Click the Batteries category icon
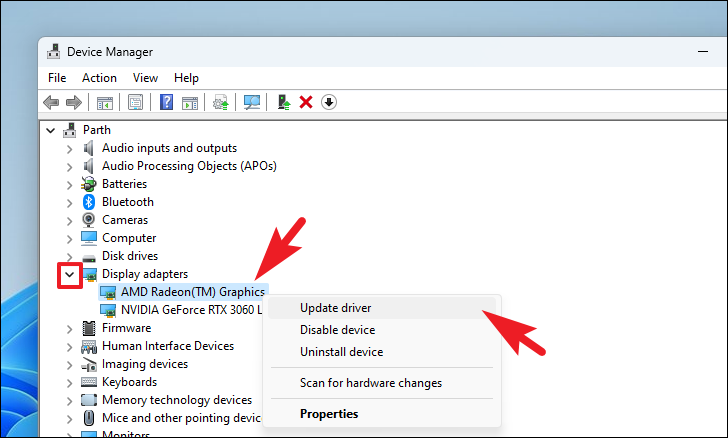The image size is (728, 438). [89, 184]
